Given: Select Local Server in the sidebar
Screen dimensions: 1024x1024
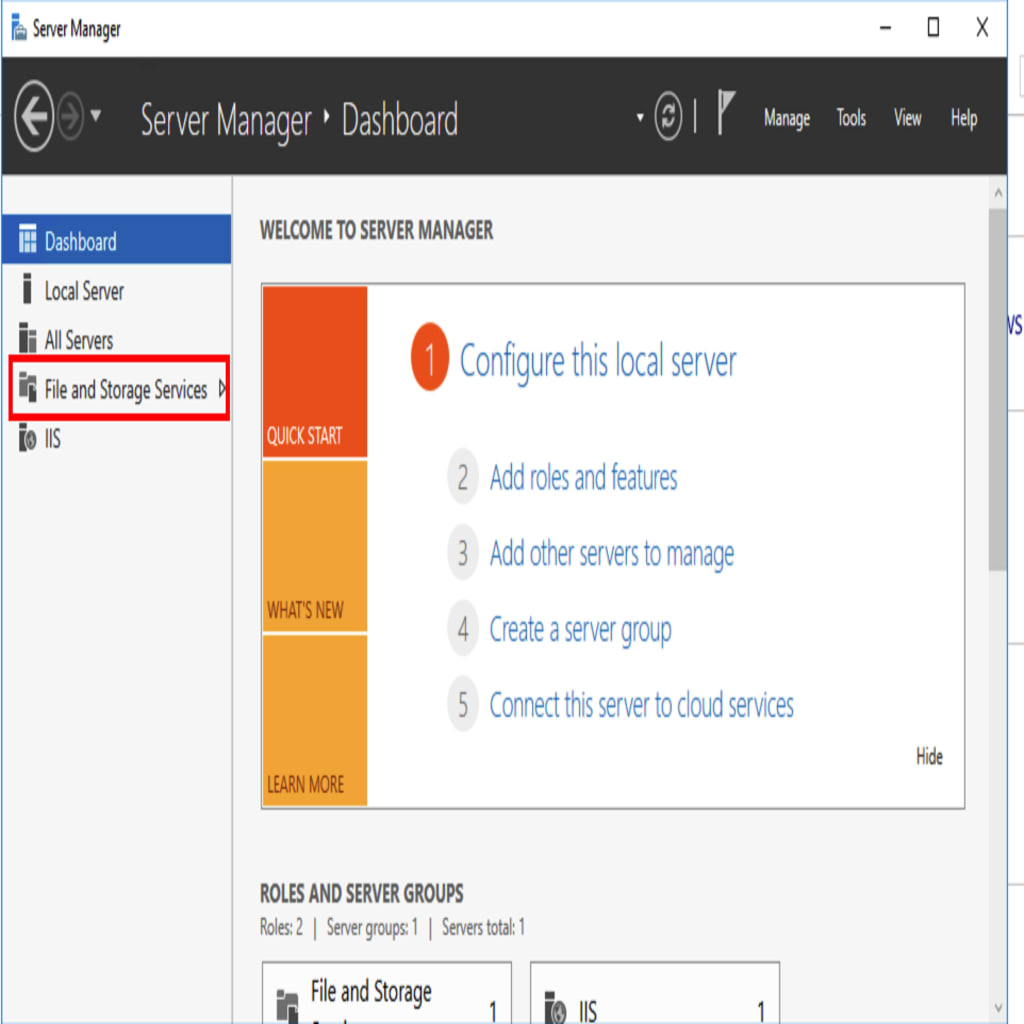Looking at the screenshot, I should tap(116, 291).
